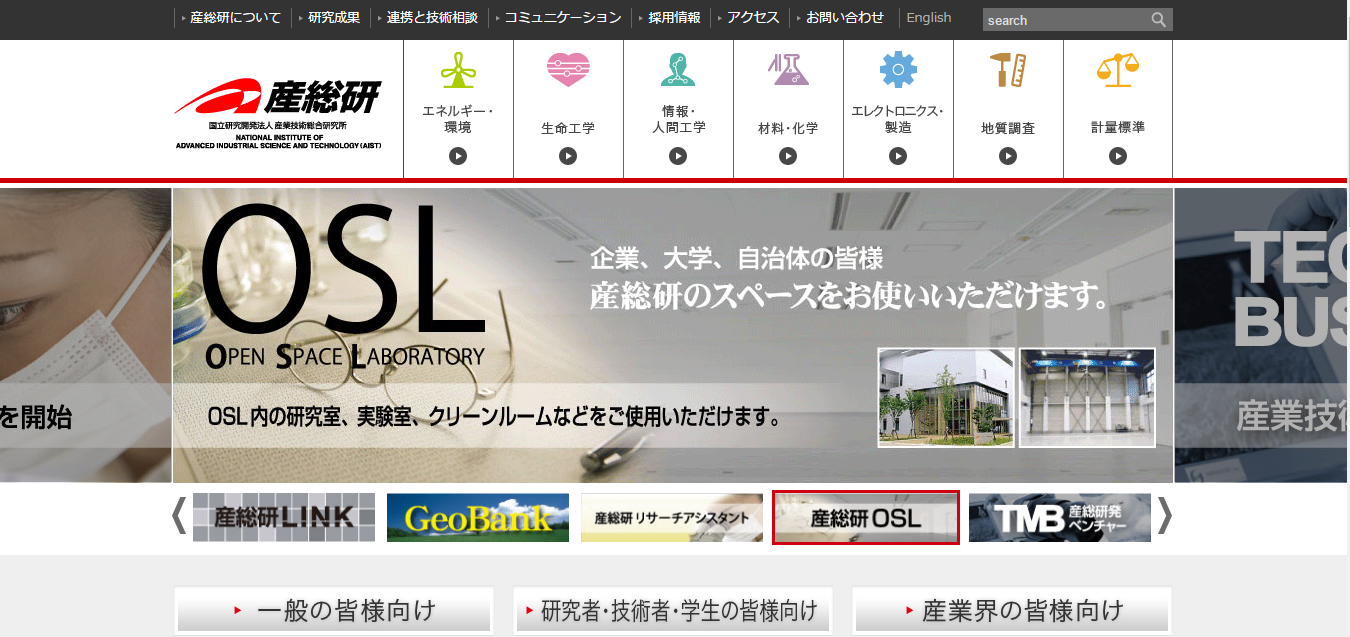
Task: Click the OSL Open Space Laboratory main banner
Action: pos(673,335)
